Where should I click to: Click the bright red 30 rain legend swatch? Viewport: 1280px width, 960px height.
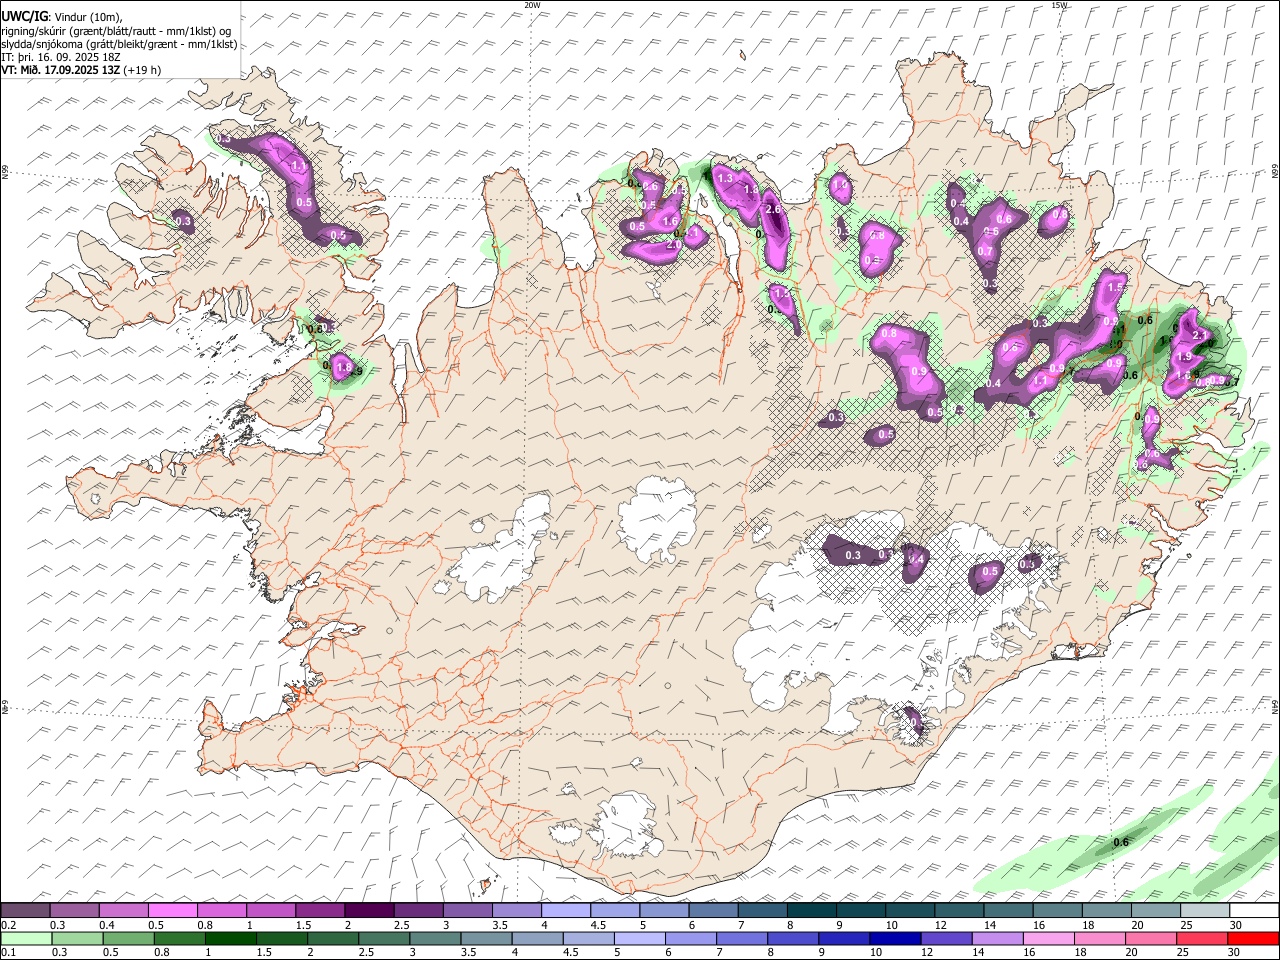[1252, 938]
